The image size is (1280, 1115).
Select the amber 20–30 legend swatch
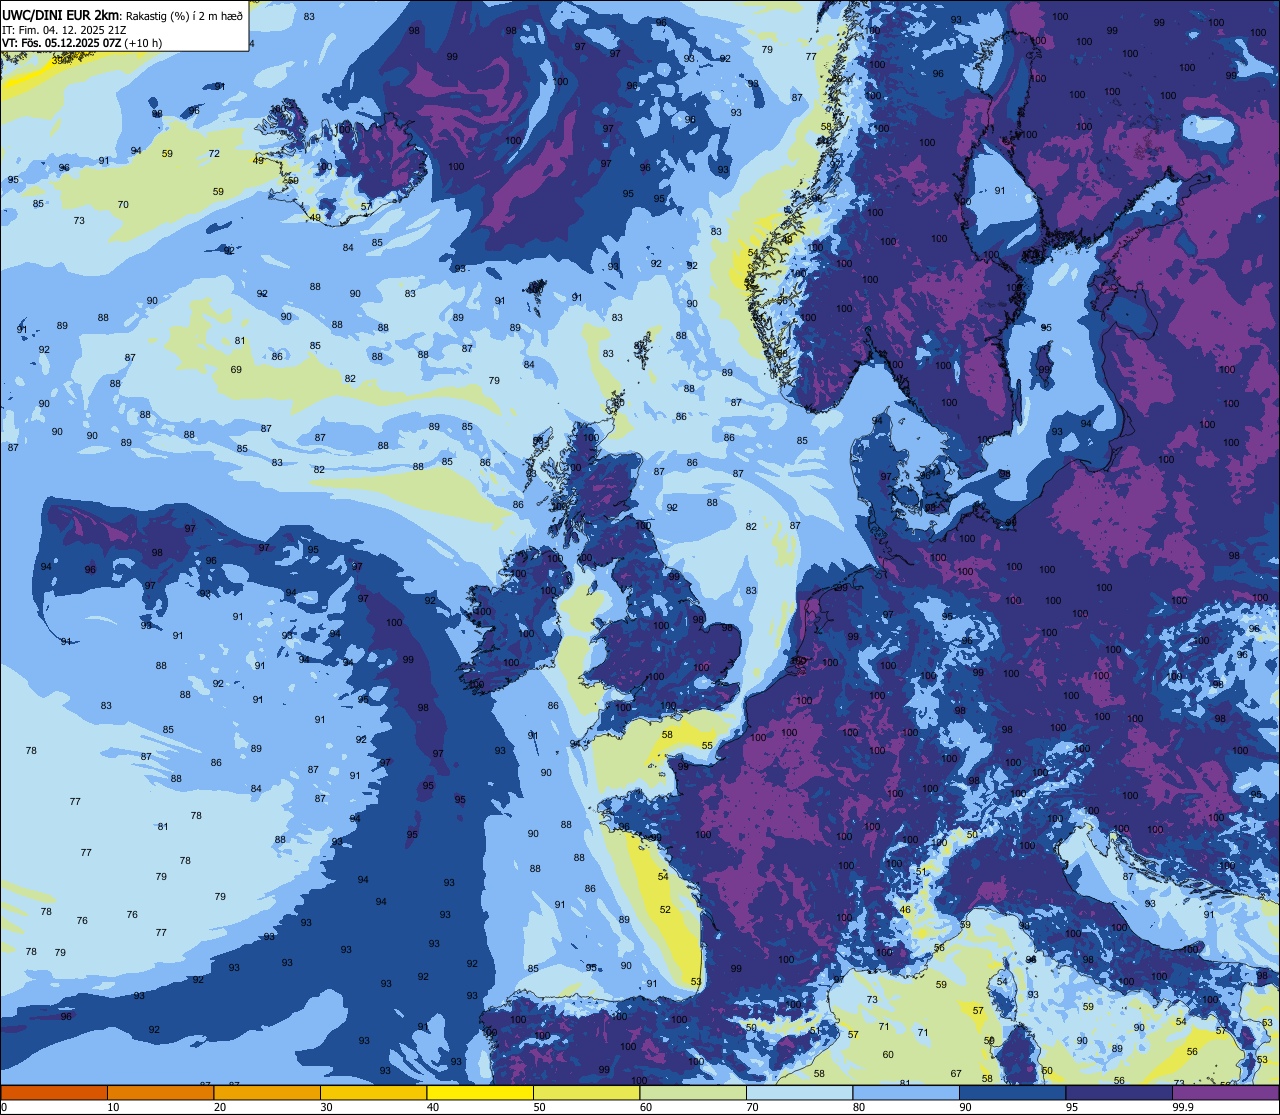coord(267,1093)
